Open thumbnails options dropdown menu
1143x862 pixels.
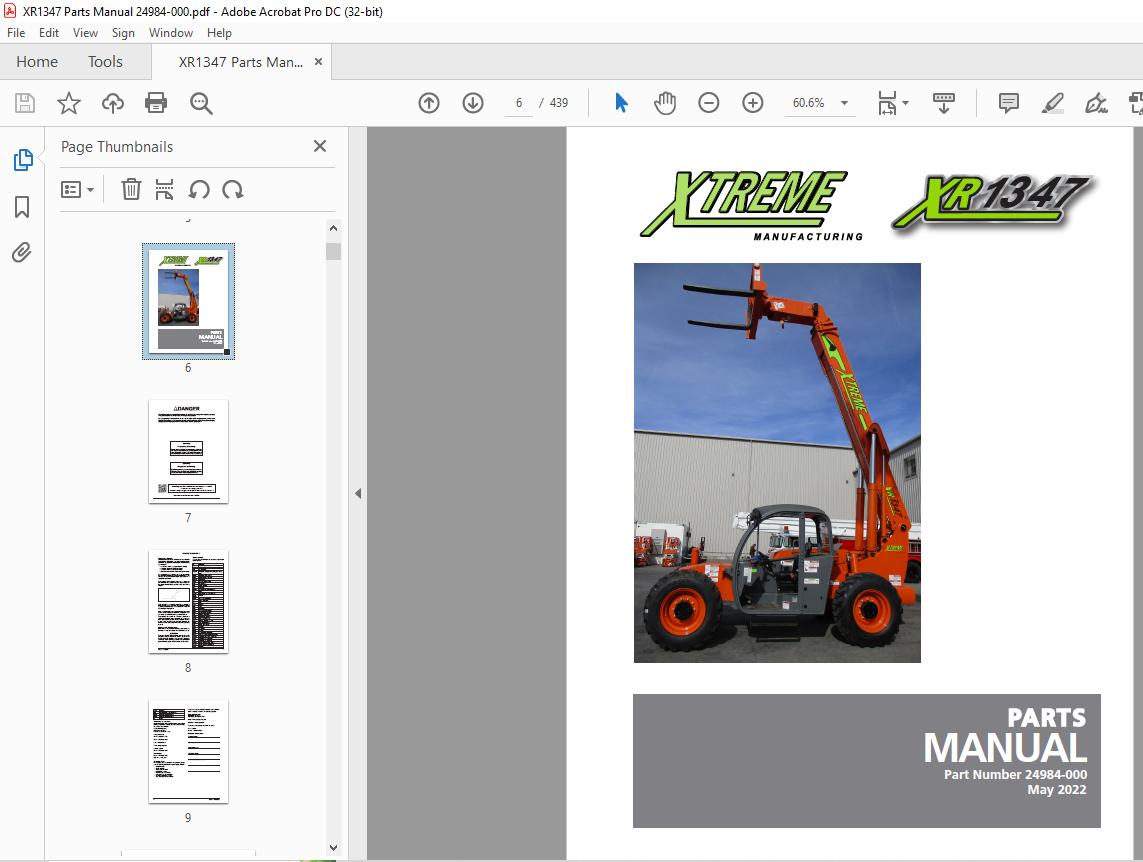pyautogui.click(x=77, y=189)
